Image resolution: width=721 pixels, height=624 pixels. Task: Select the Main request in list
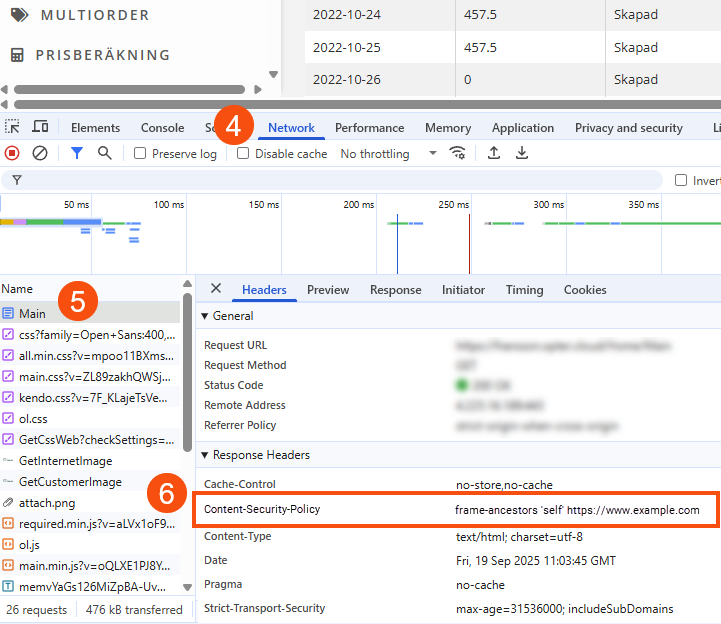[32, 314]
